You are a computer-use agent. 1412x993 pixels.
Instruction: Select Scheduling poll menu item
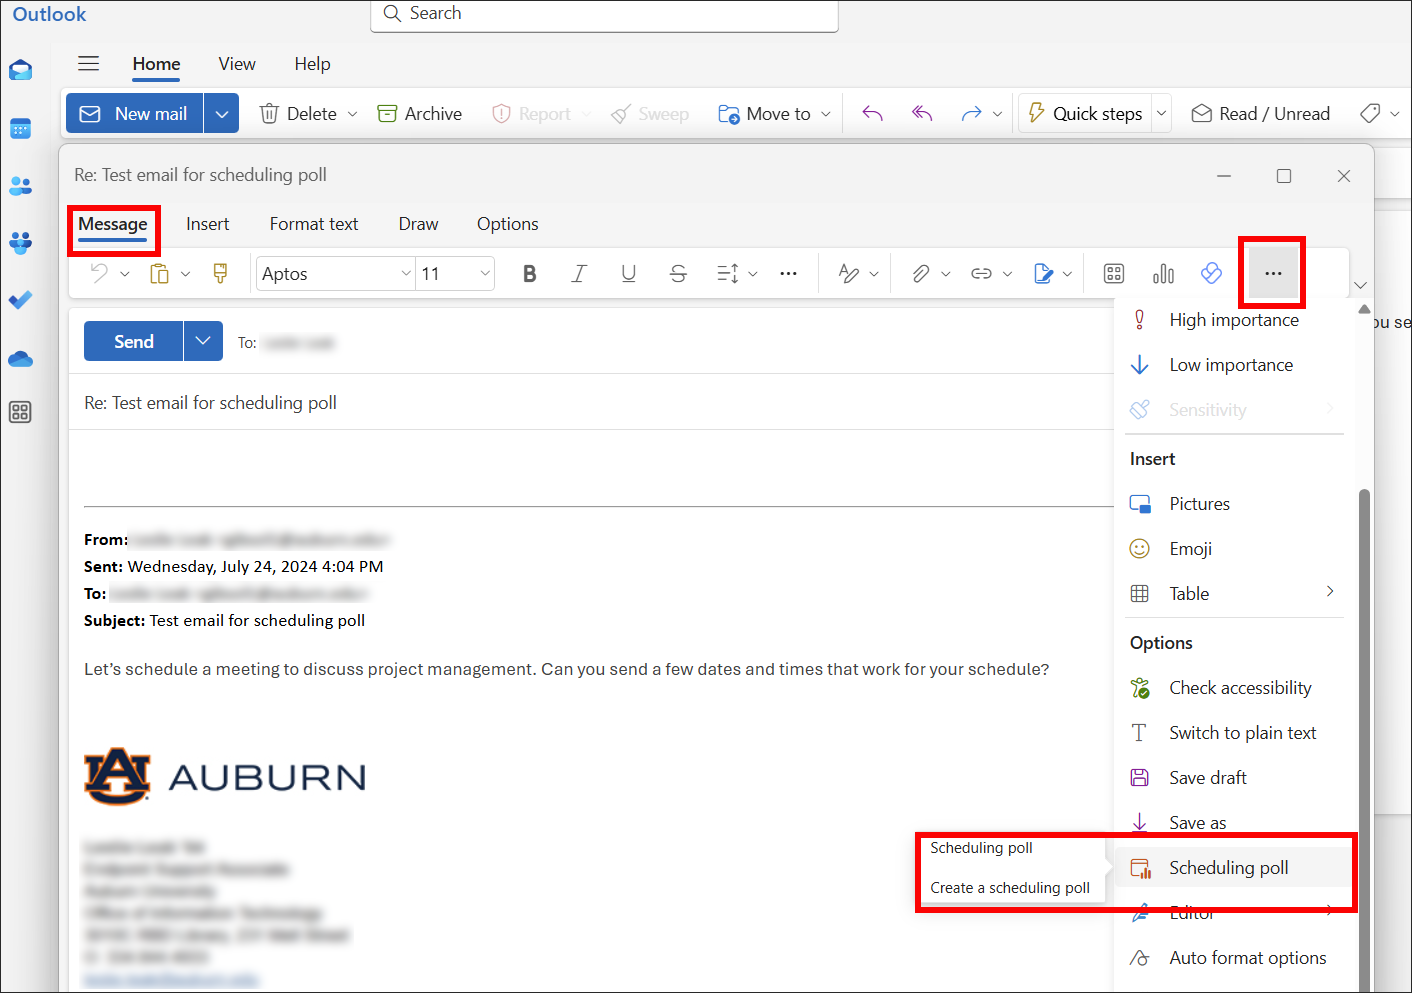tap(1235, 868)
